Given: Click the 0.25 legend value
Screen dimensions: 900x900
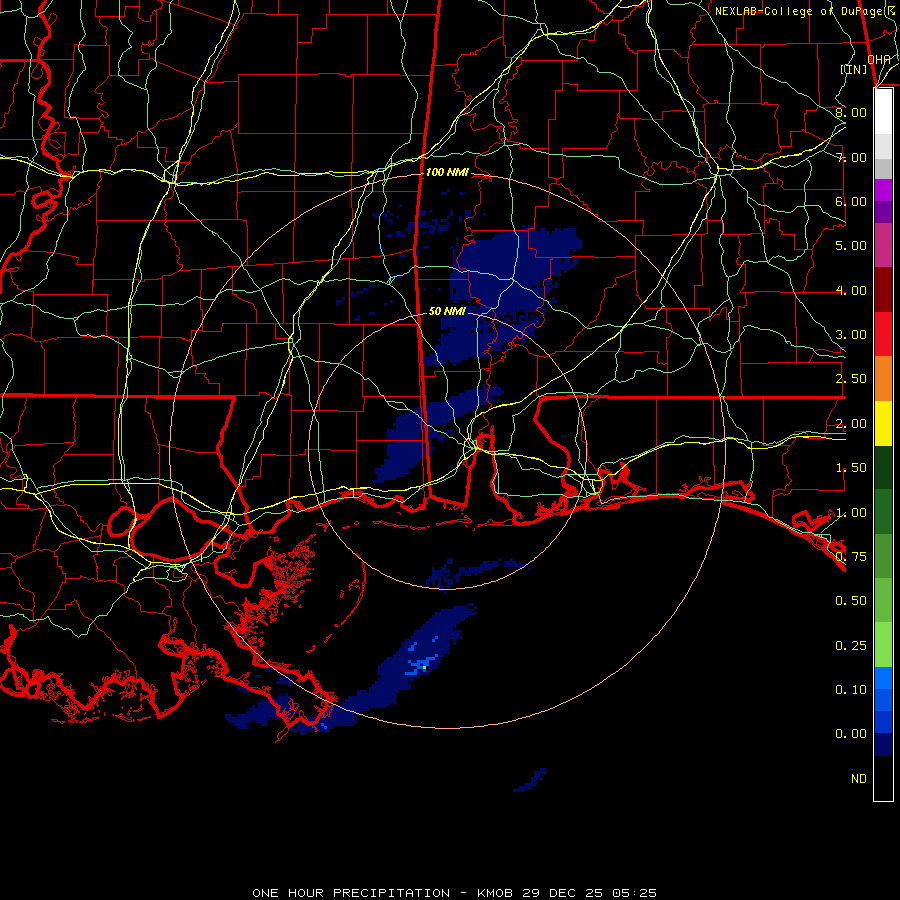Looking at the screenshot, I should coord(851,646).
